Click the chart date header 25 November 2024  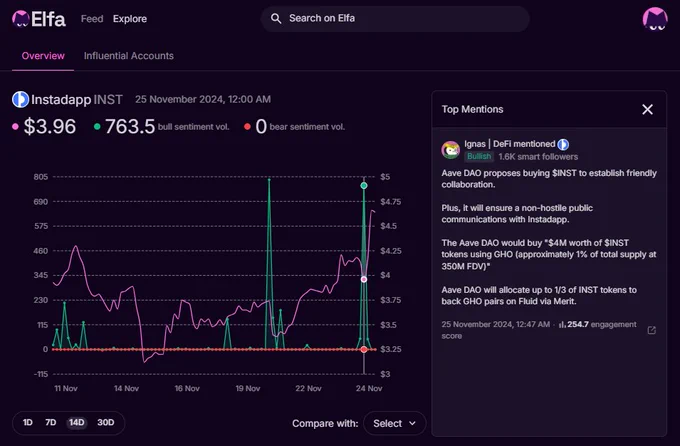(x=203, y=99)
